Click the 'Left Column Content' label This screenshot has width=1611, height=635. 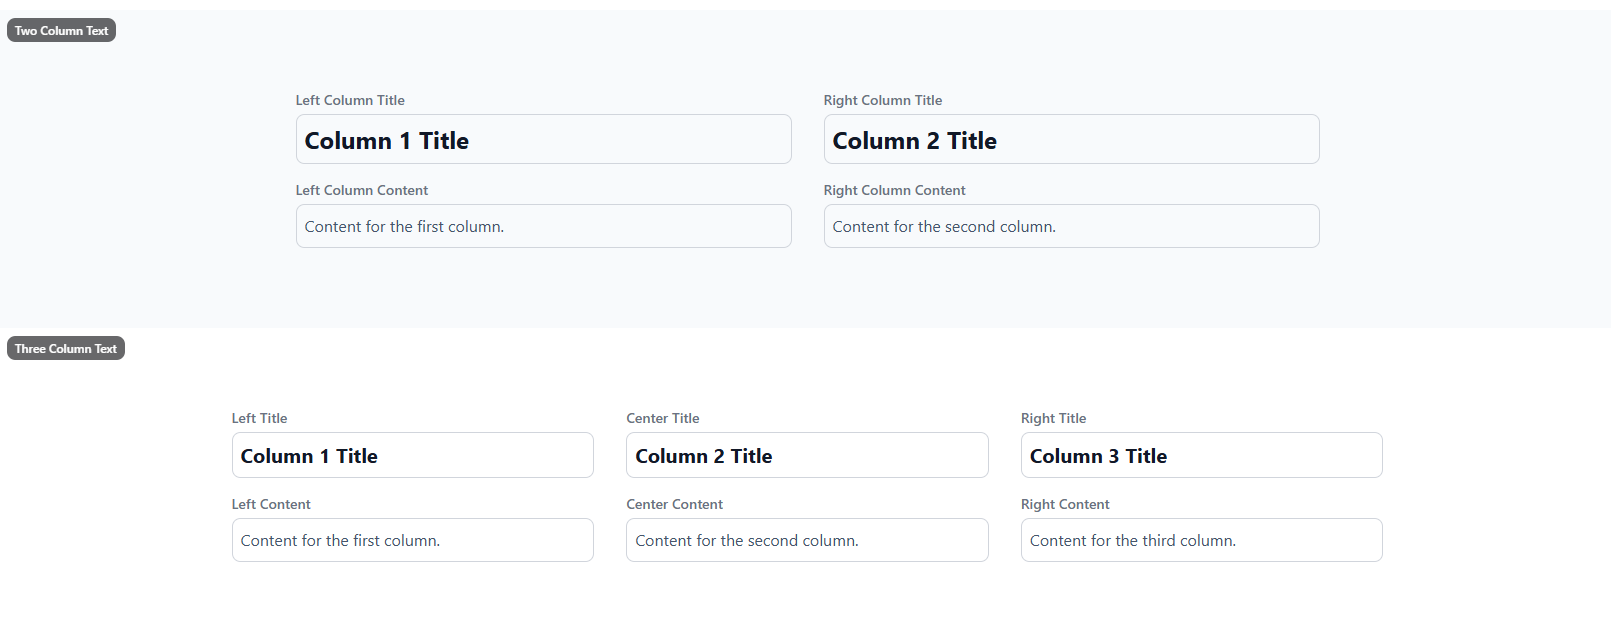click(x=362, y=191)
